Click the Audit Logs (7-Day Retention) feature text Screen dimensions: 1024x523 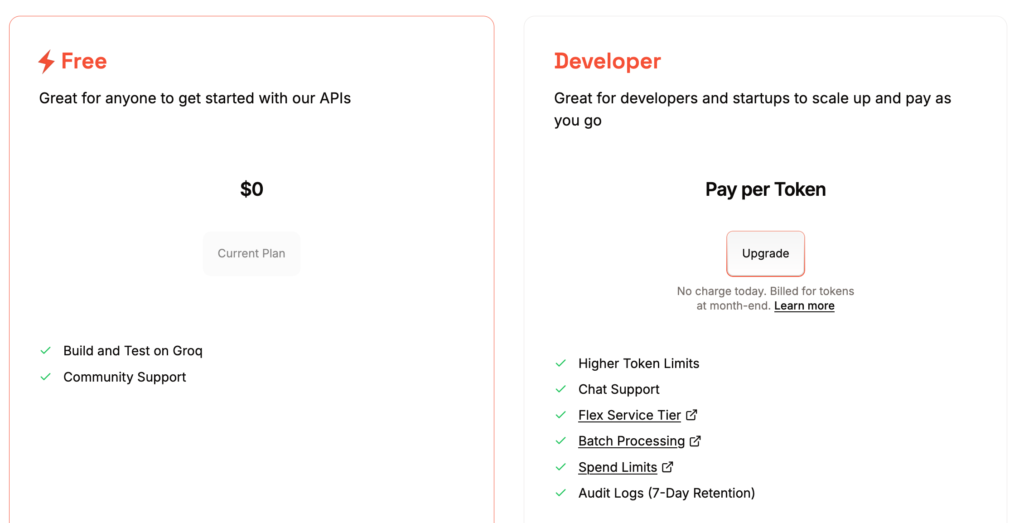click(x=666, y=493)
